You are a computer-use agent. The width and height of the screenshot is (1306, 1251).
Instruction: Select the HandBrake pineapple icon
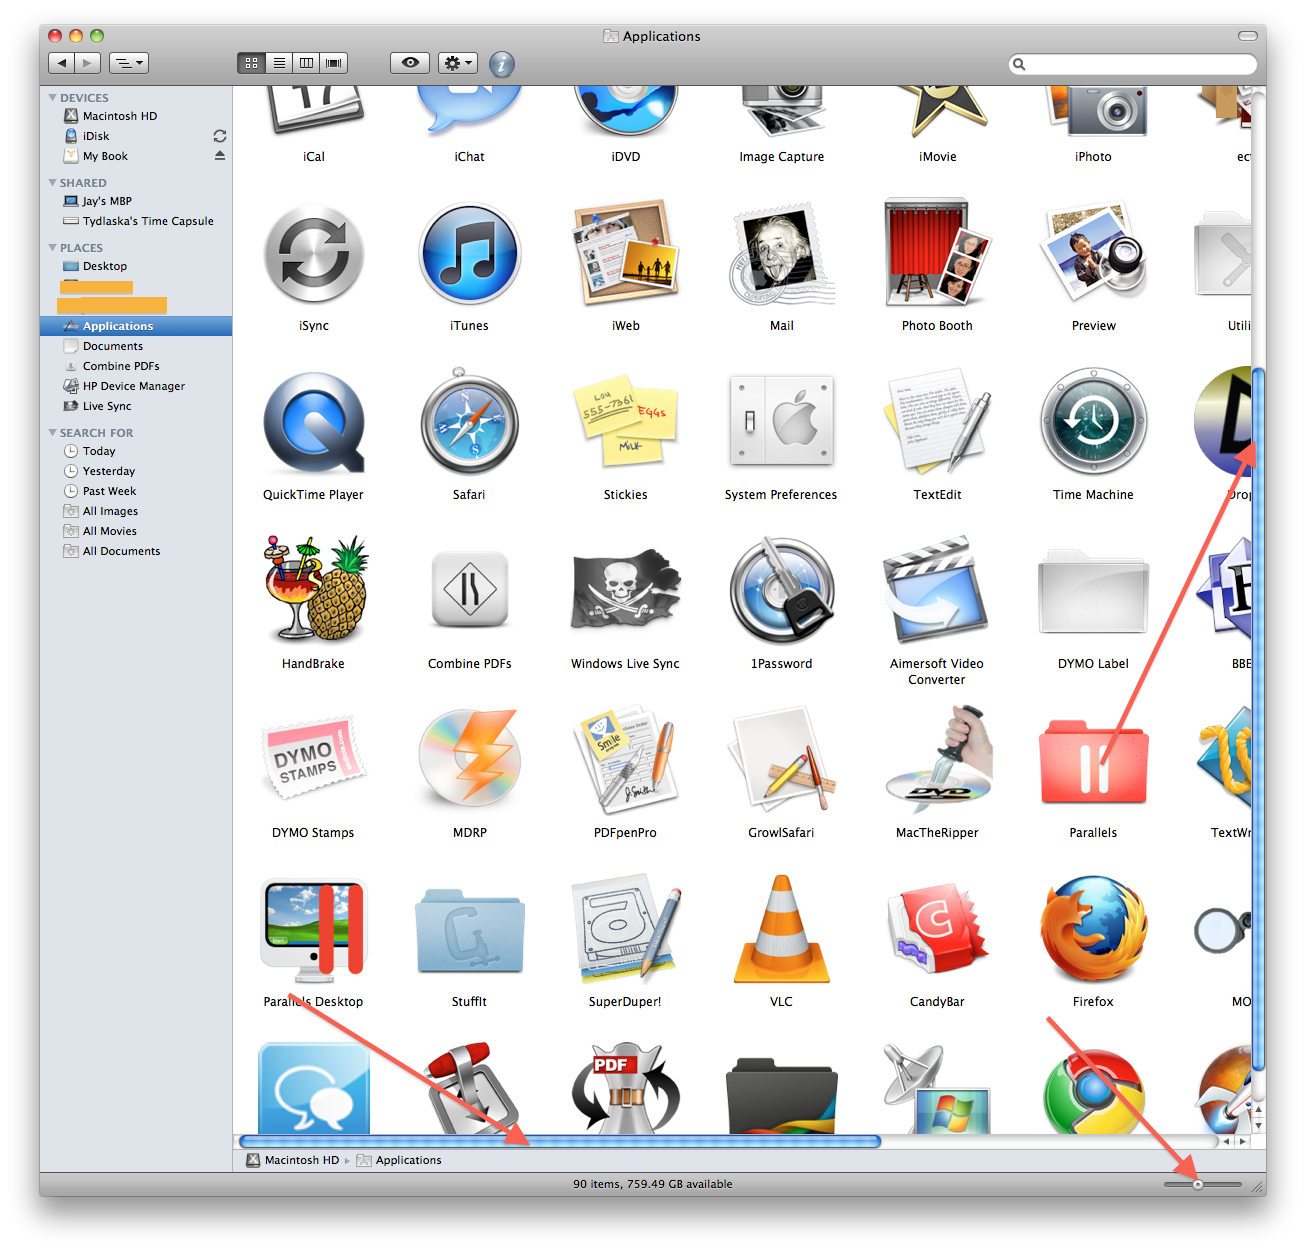[x=314, y=590]
